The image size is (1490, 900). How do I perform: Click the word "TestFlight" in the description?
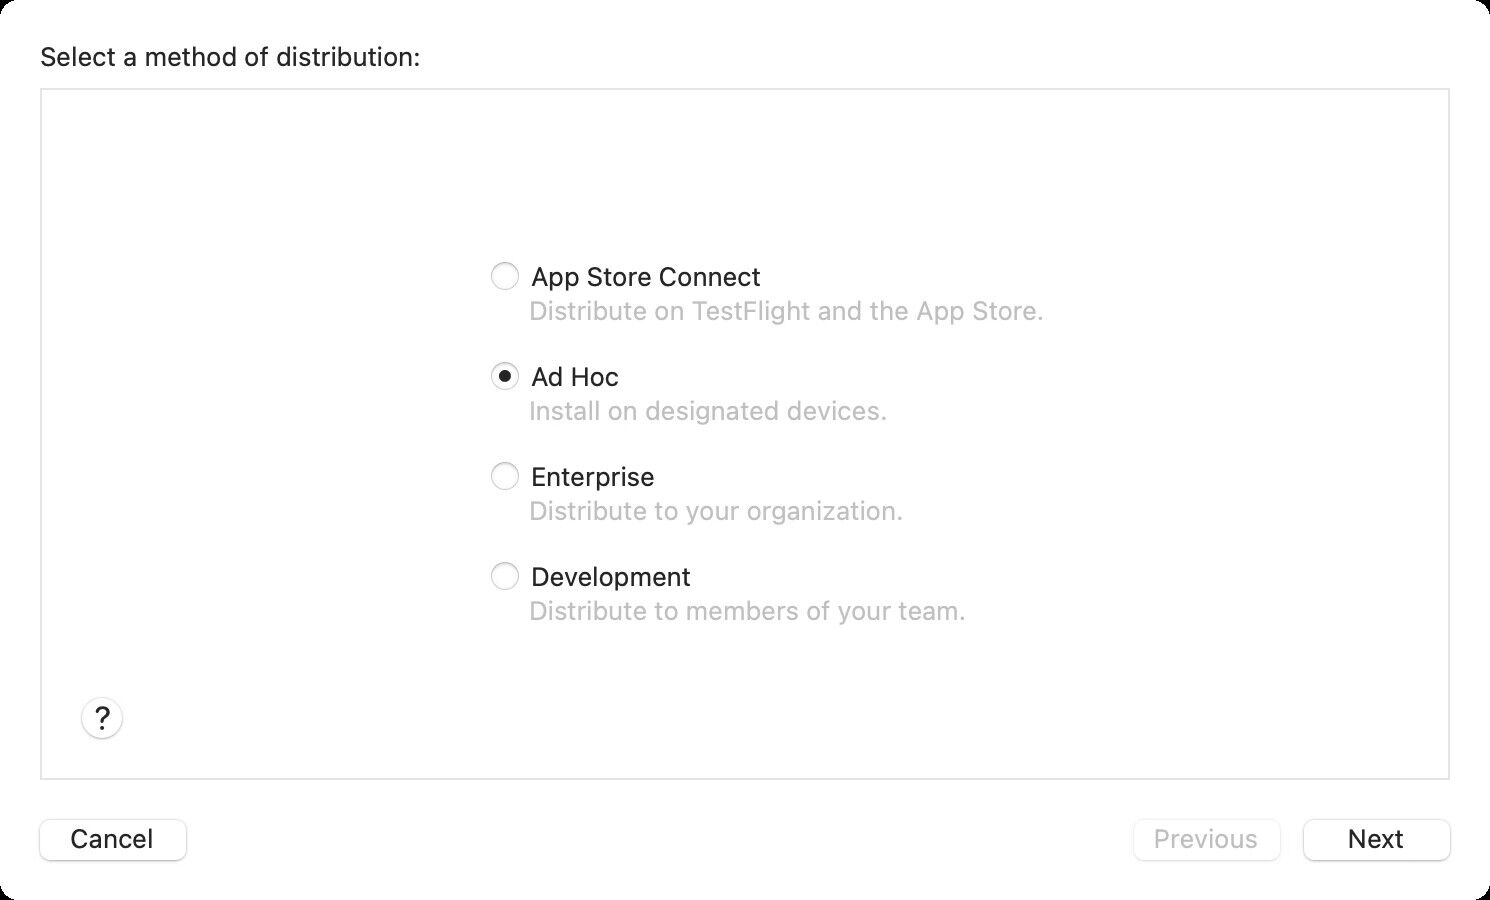pyautogui.click(x=751, y=311)
